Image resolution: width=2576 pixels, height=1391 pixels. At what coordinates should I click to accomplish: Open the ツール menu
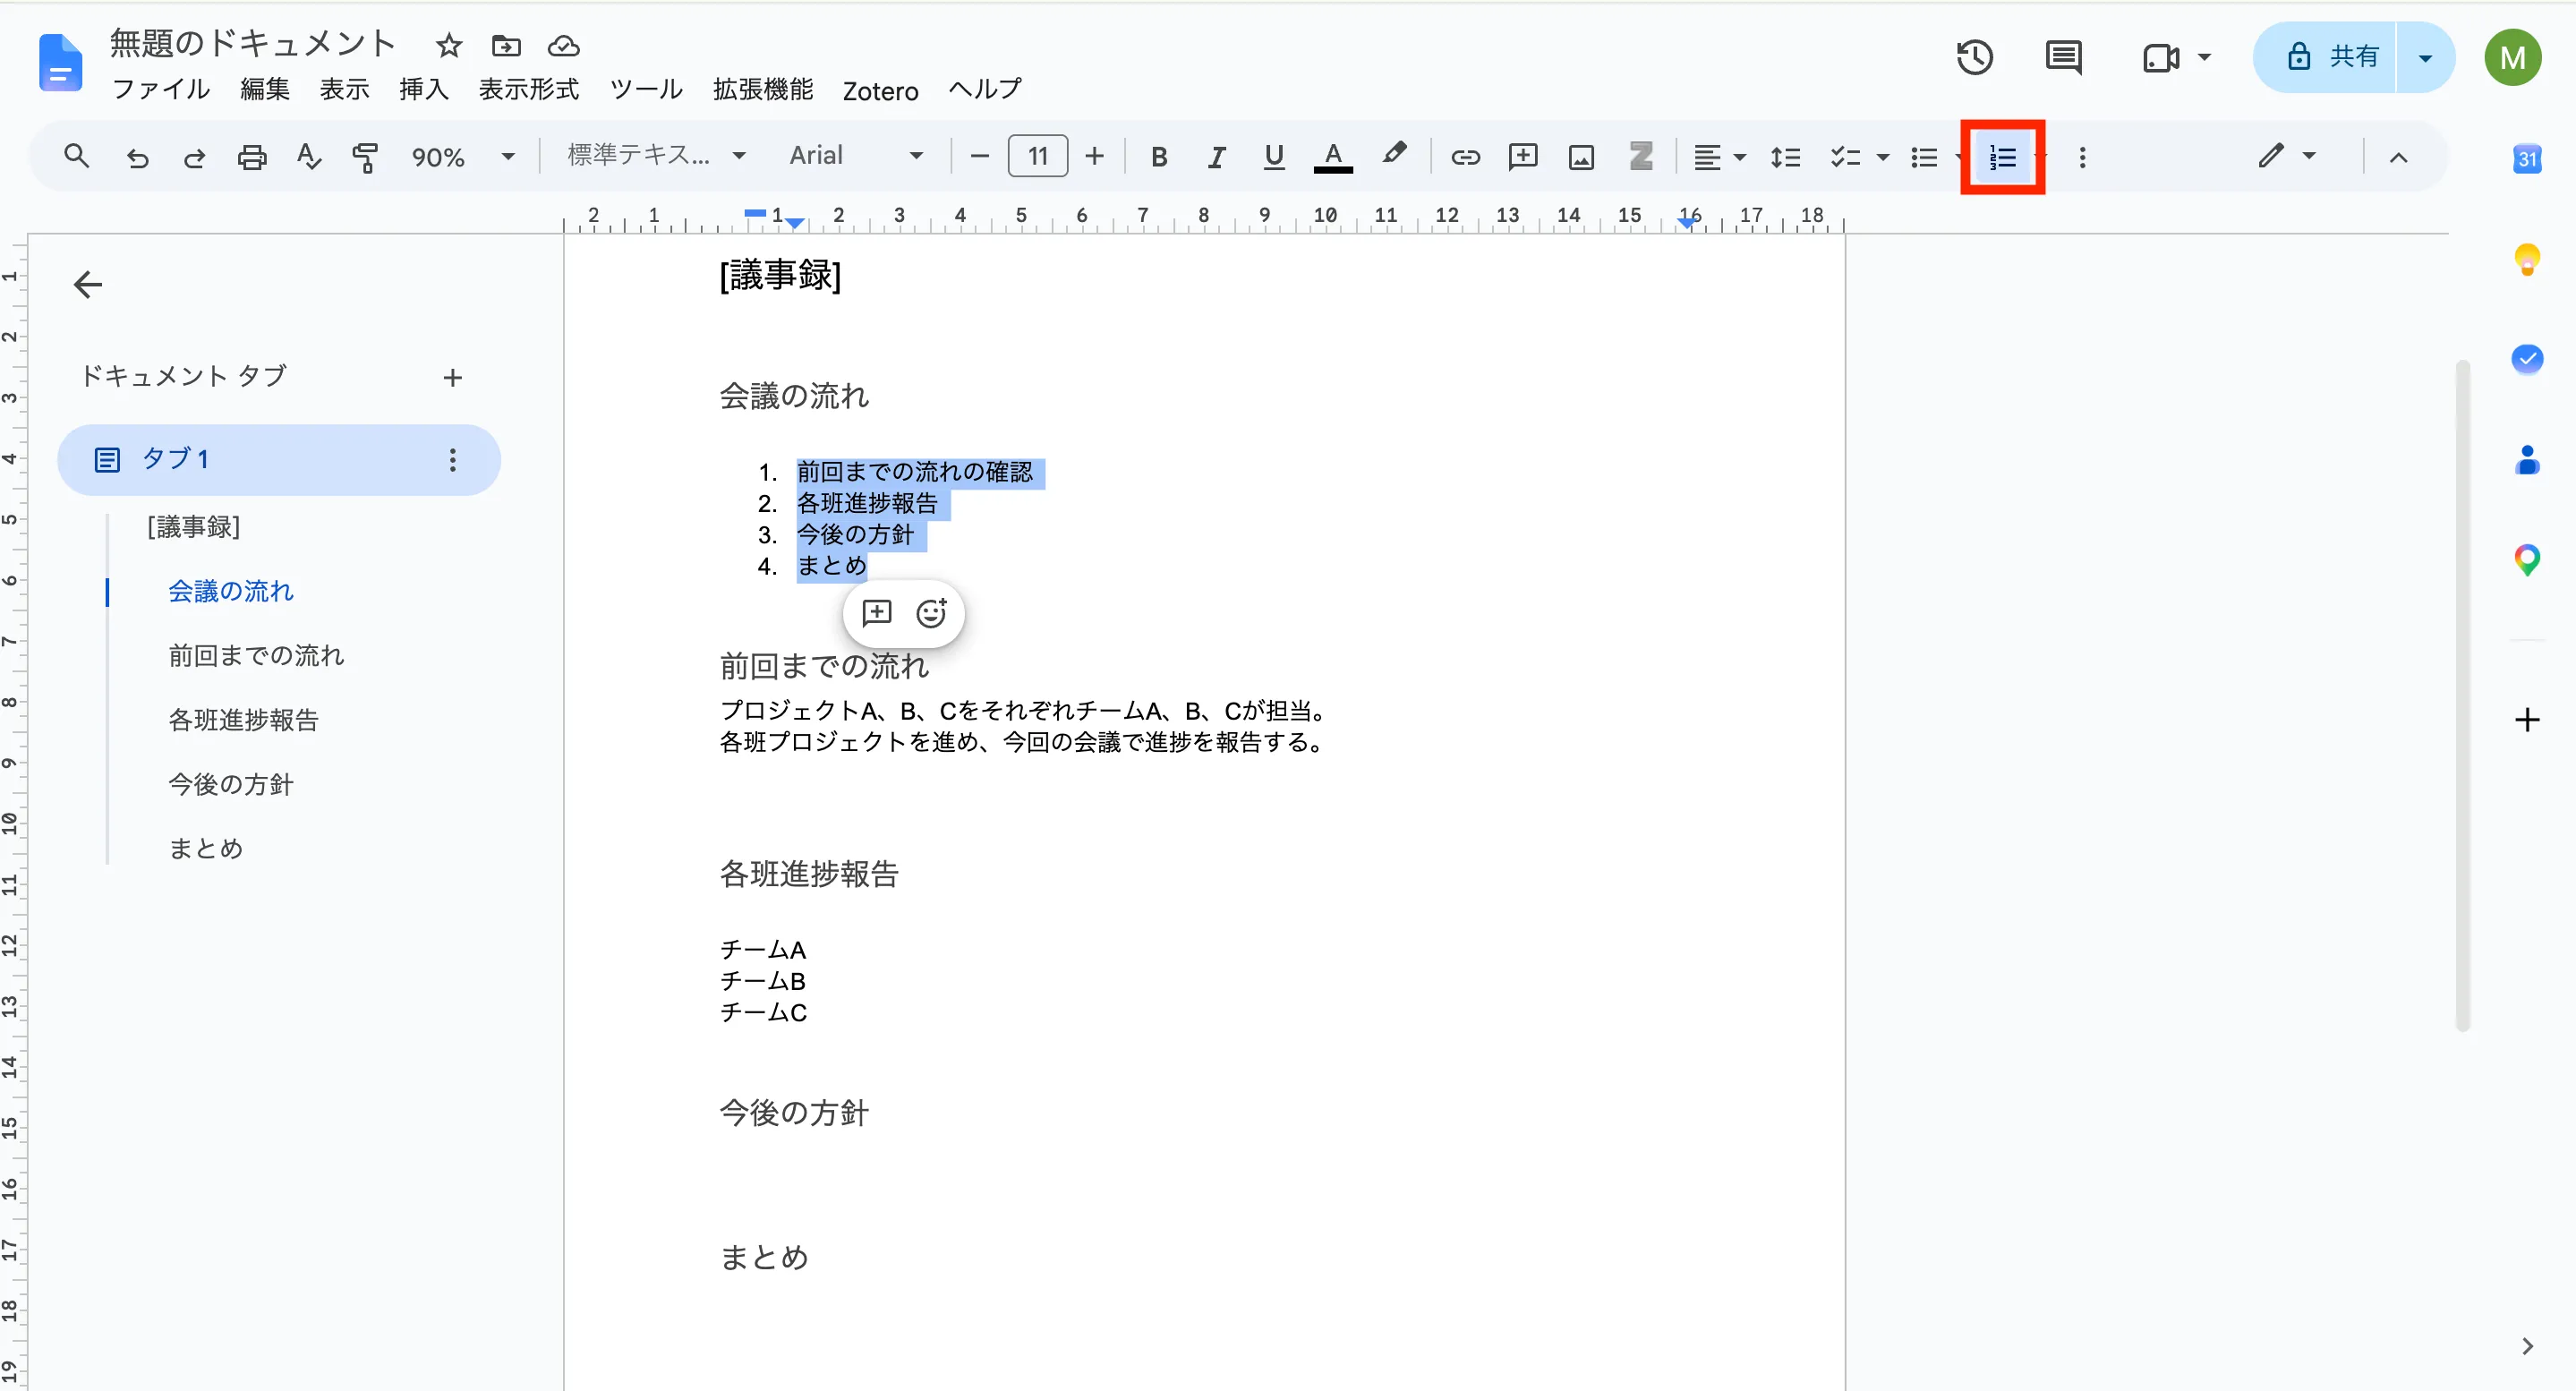pyautogui.click(x=646, y=89)
